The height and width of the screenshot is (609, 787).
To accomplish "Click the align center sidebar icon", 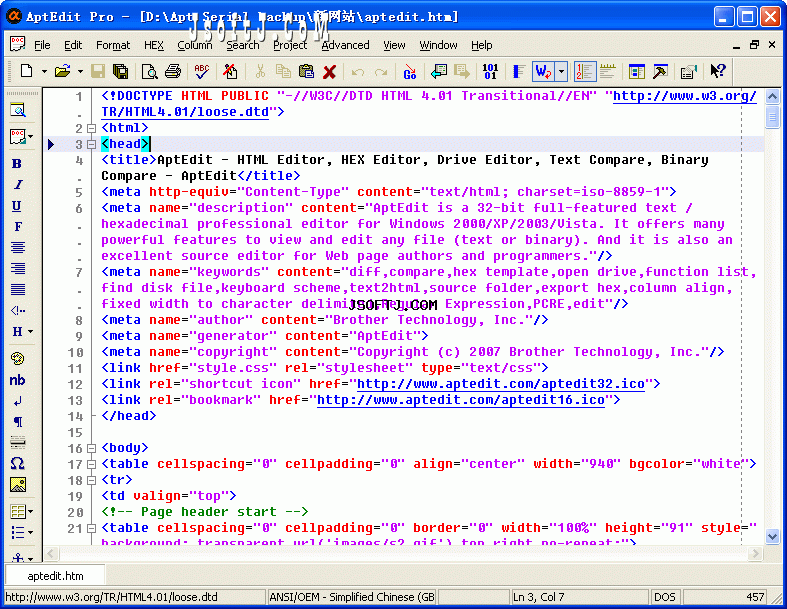I will point(18,248).
